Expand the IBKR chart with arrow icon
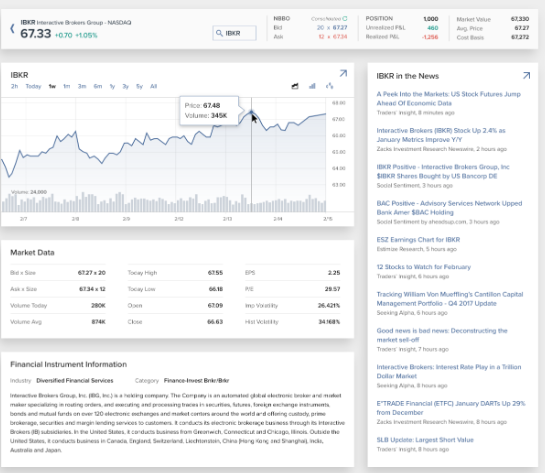The image size is (545, 473). (343, 73)
